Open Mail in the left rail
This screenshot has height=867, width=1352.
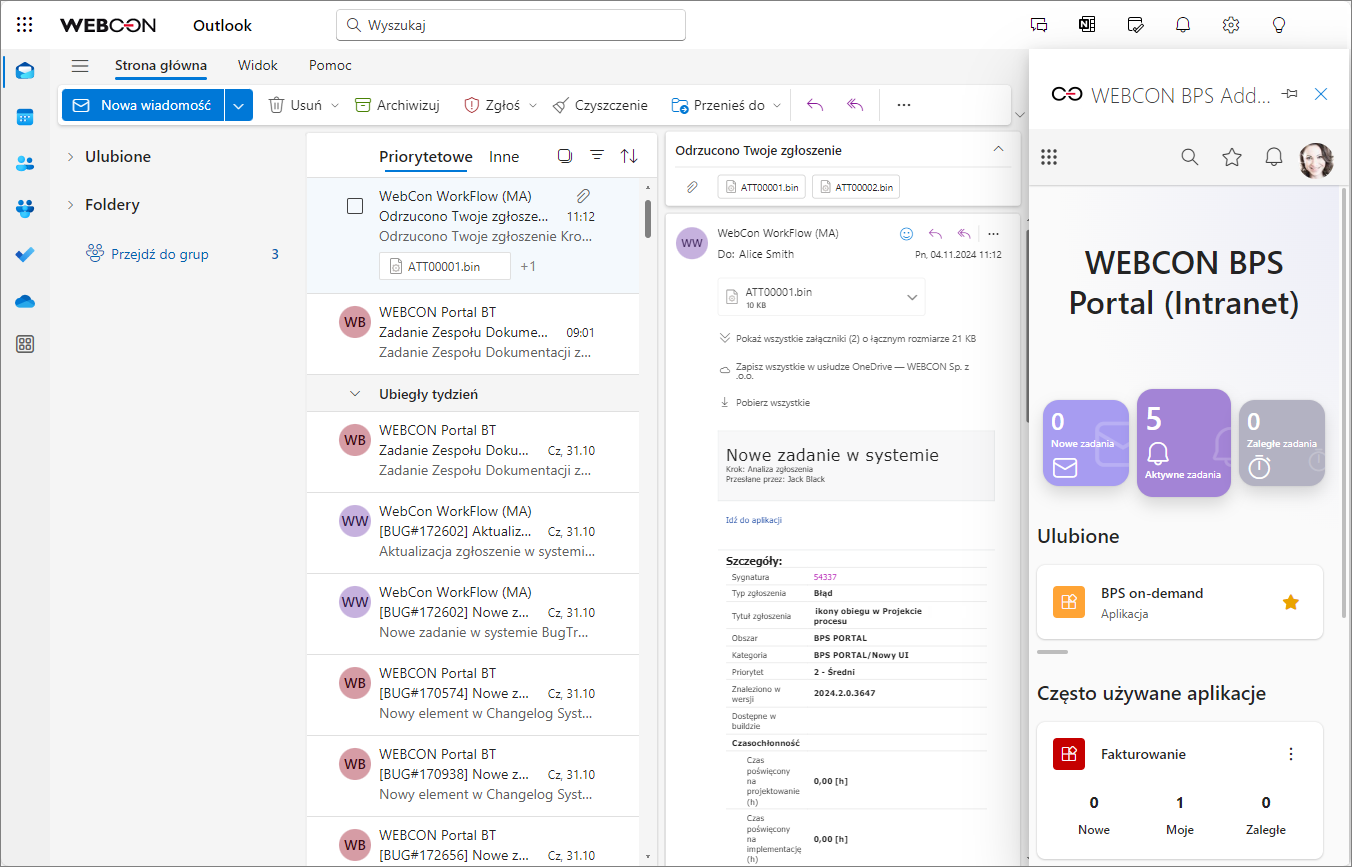[x=25, y=70]
